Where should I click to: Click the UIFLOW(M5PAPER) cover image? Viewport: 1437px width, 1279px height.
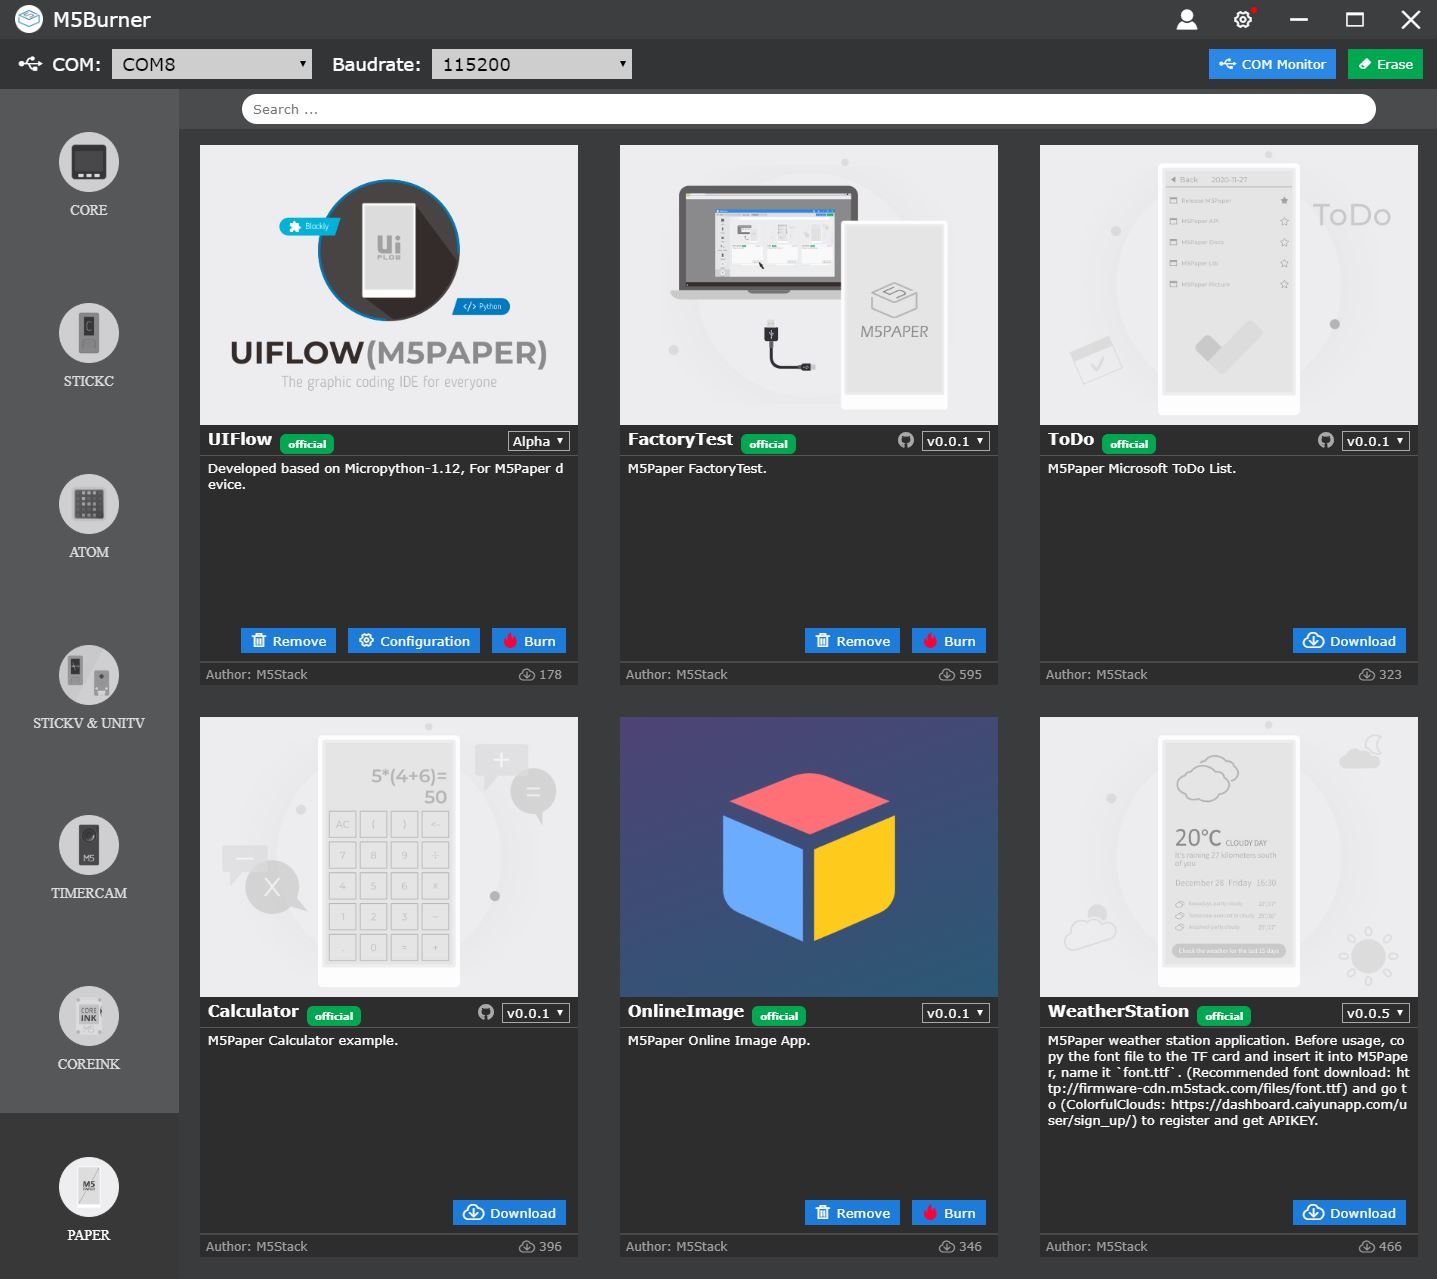pos(389,285)
